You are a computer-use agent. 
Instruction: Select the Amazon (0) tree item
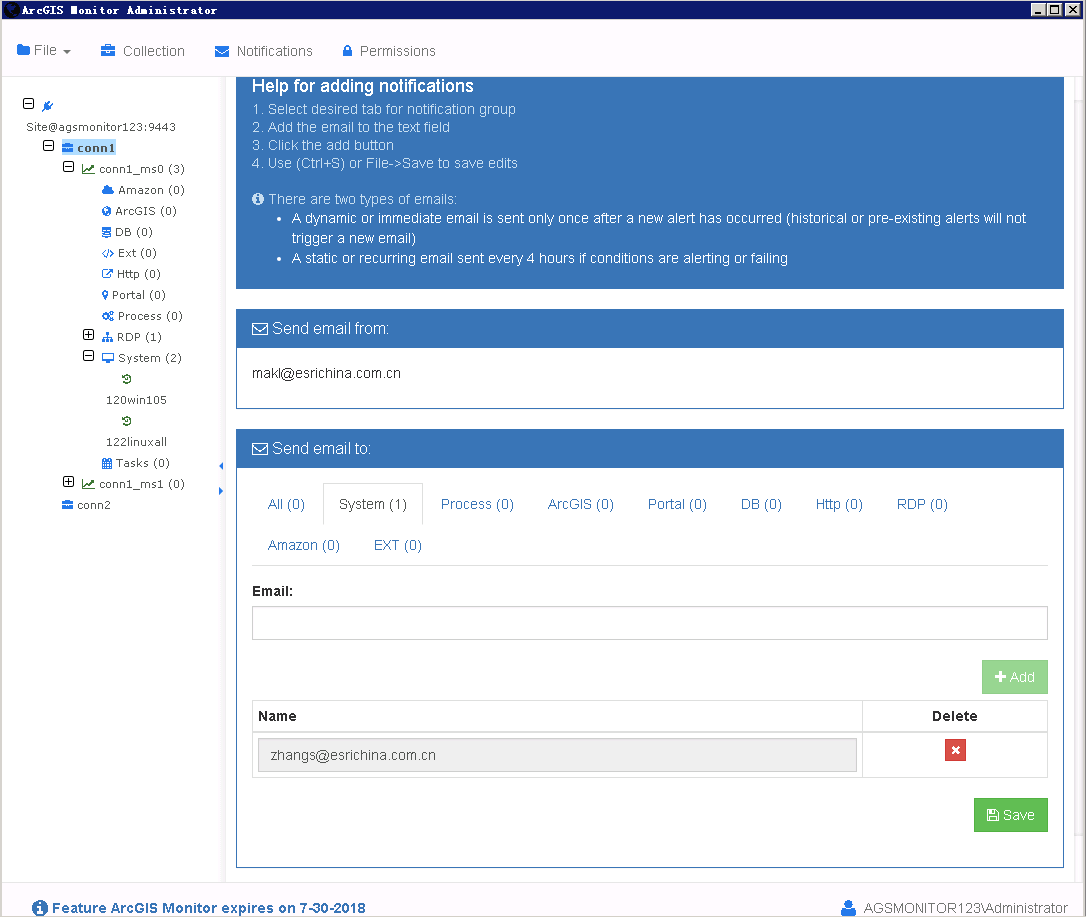point(151,190)
